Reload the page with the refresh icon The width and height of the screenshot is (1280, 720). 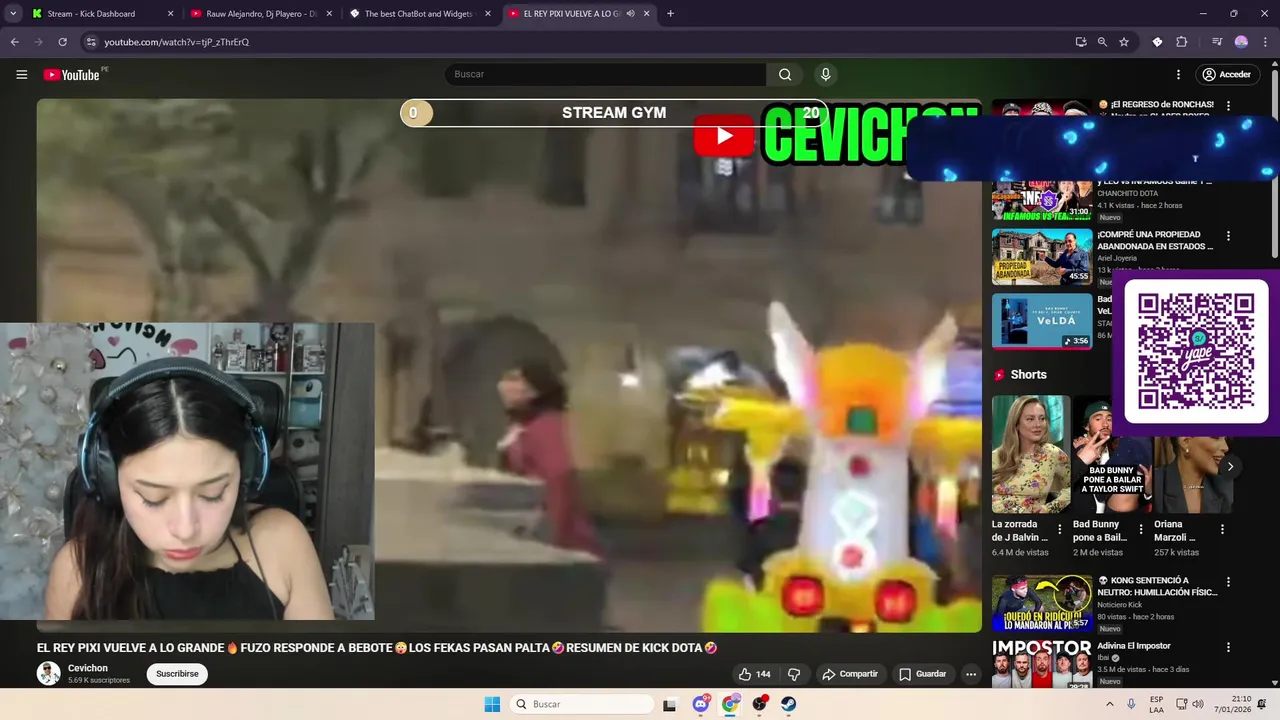click(x=62, y=42)
